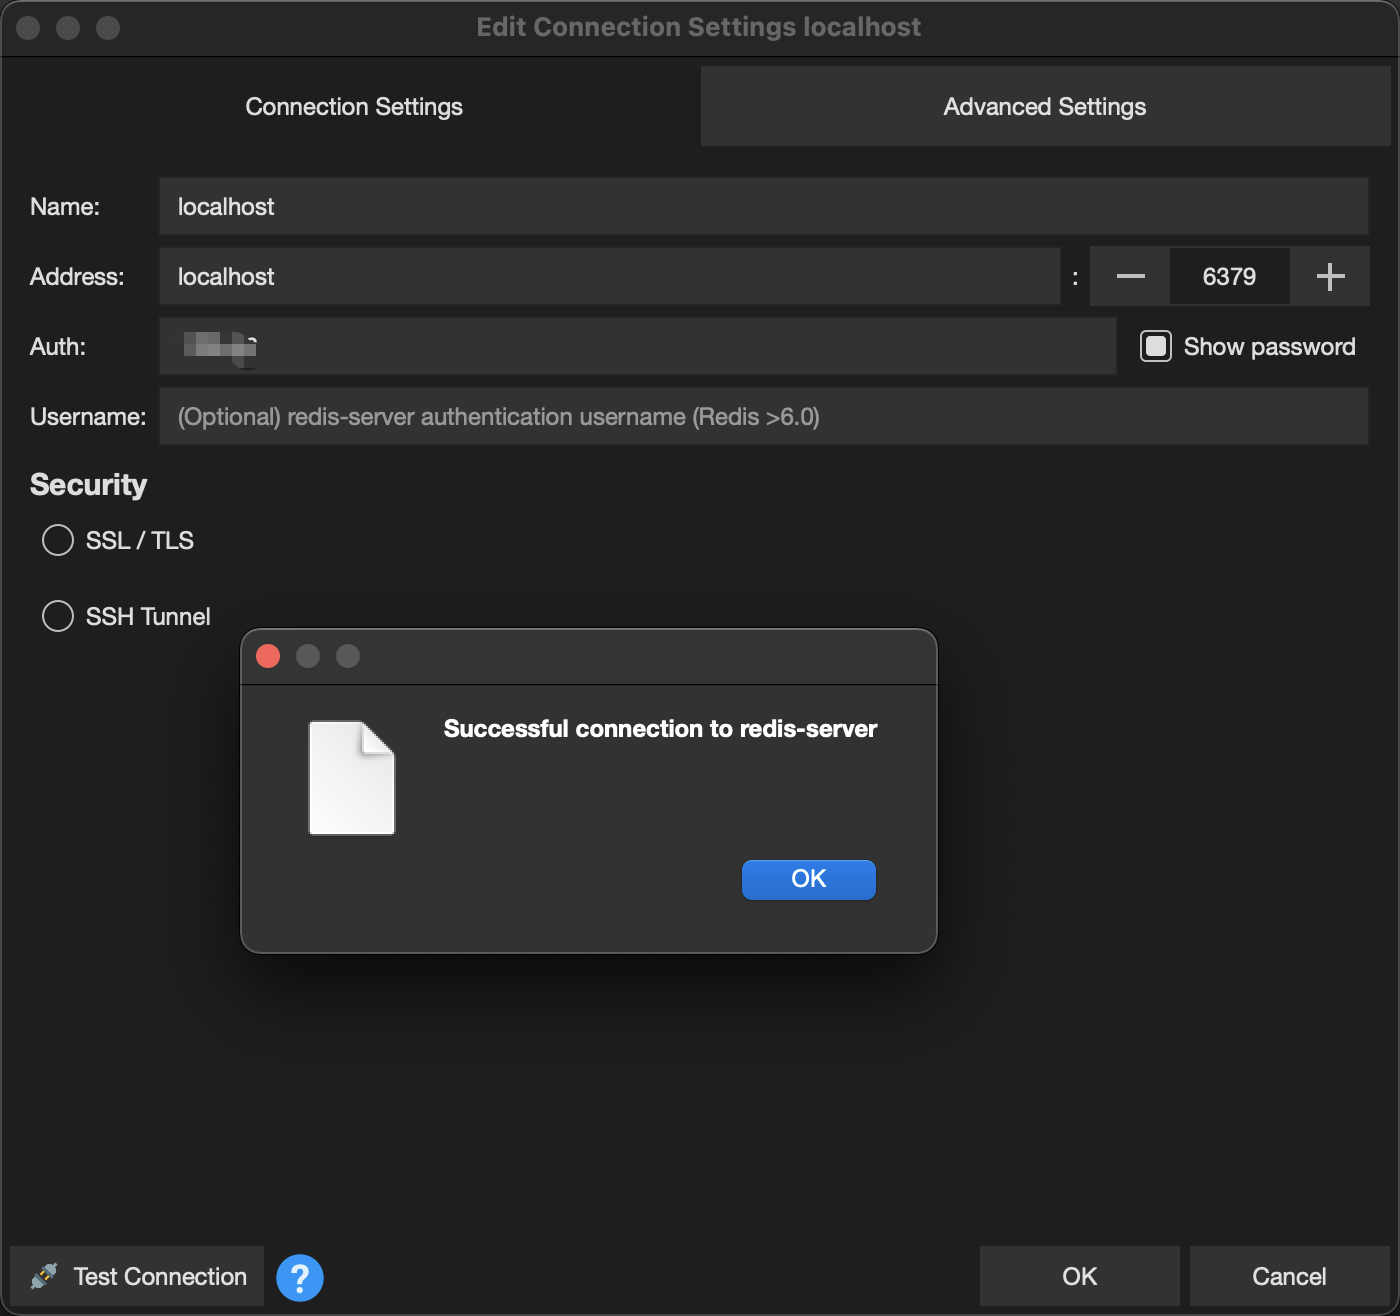Open the Connection Settings tab
The width and height of the screenshot is (1400, 1316).
pyautogui.click(x=354, y=107)
